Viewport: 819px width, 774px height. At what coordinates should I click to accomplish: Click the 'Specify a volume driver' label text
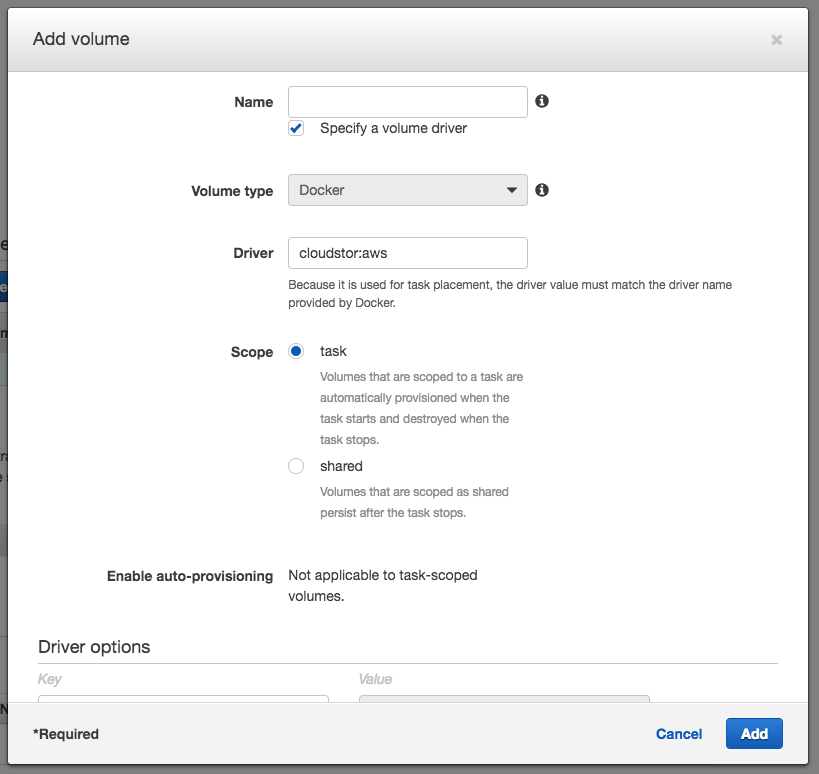point(393,128)
